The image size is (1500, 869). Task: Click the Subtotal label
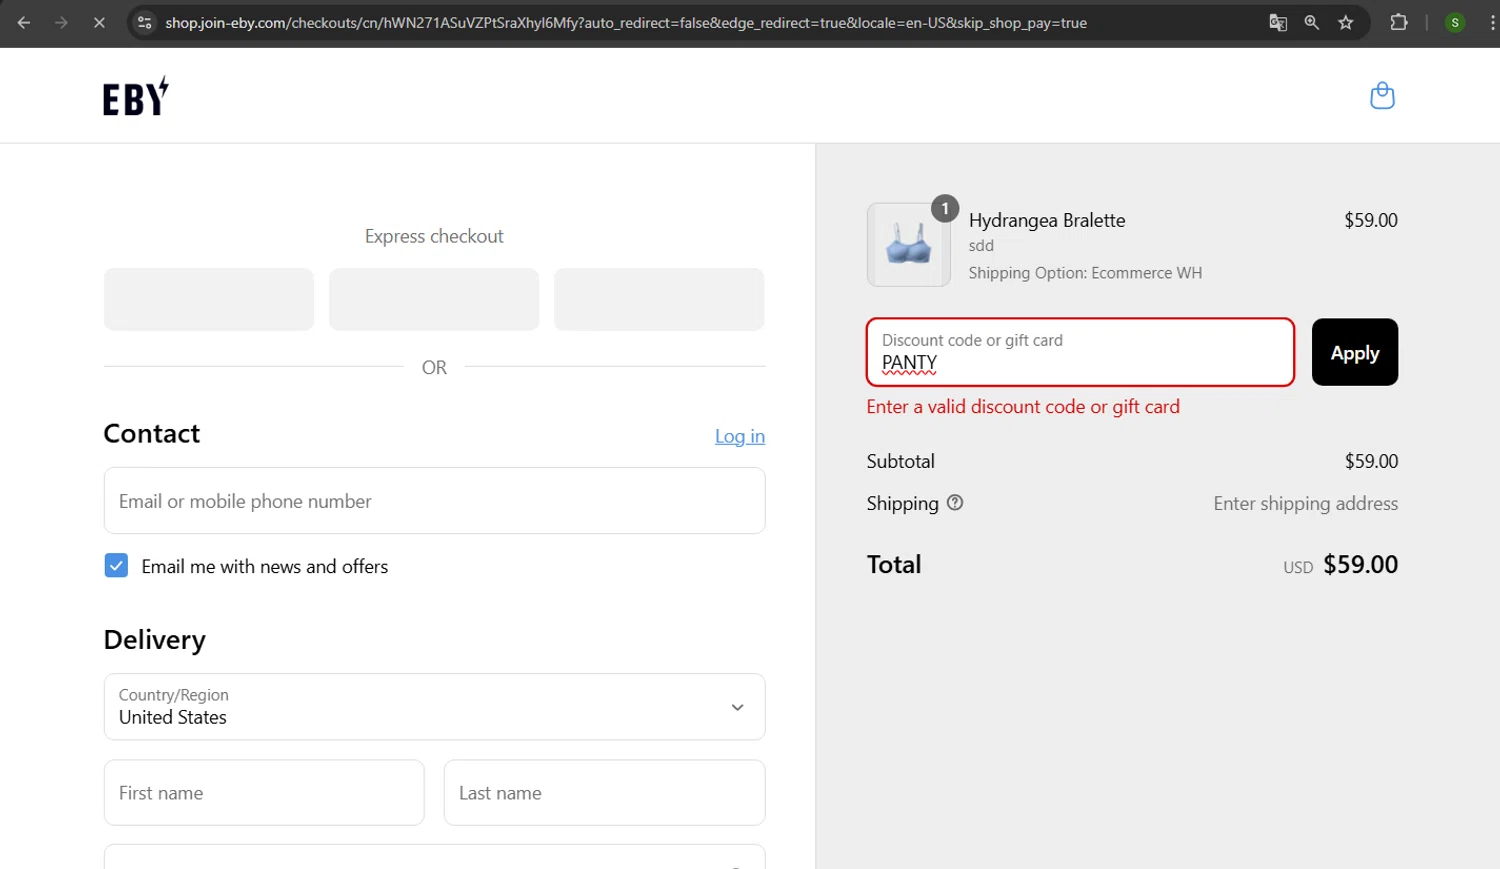[x=901, y=461]
